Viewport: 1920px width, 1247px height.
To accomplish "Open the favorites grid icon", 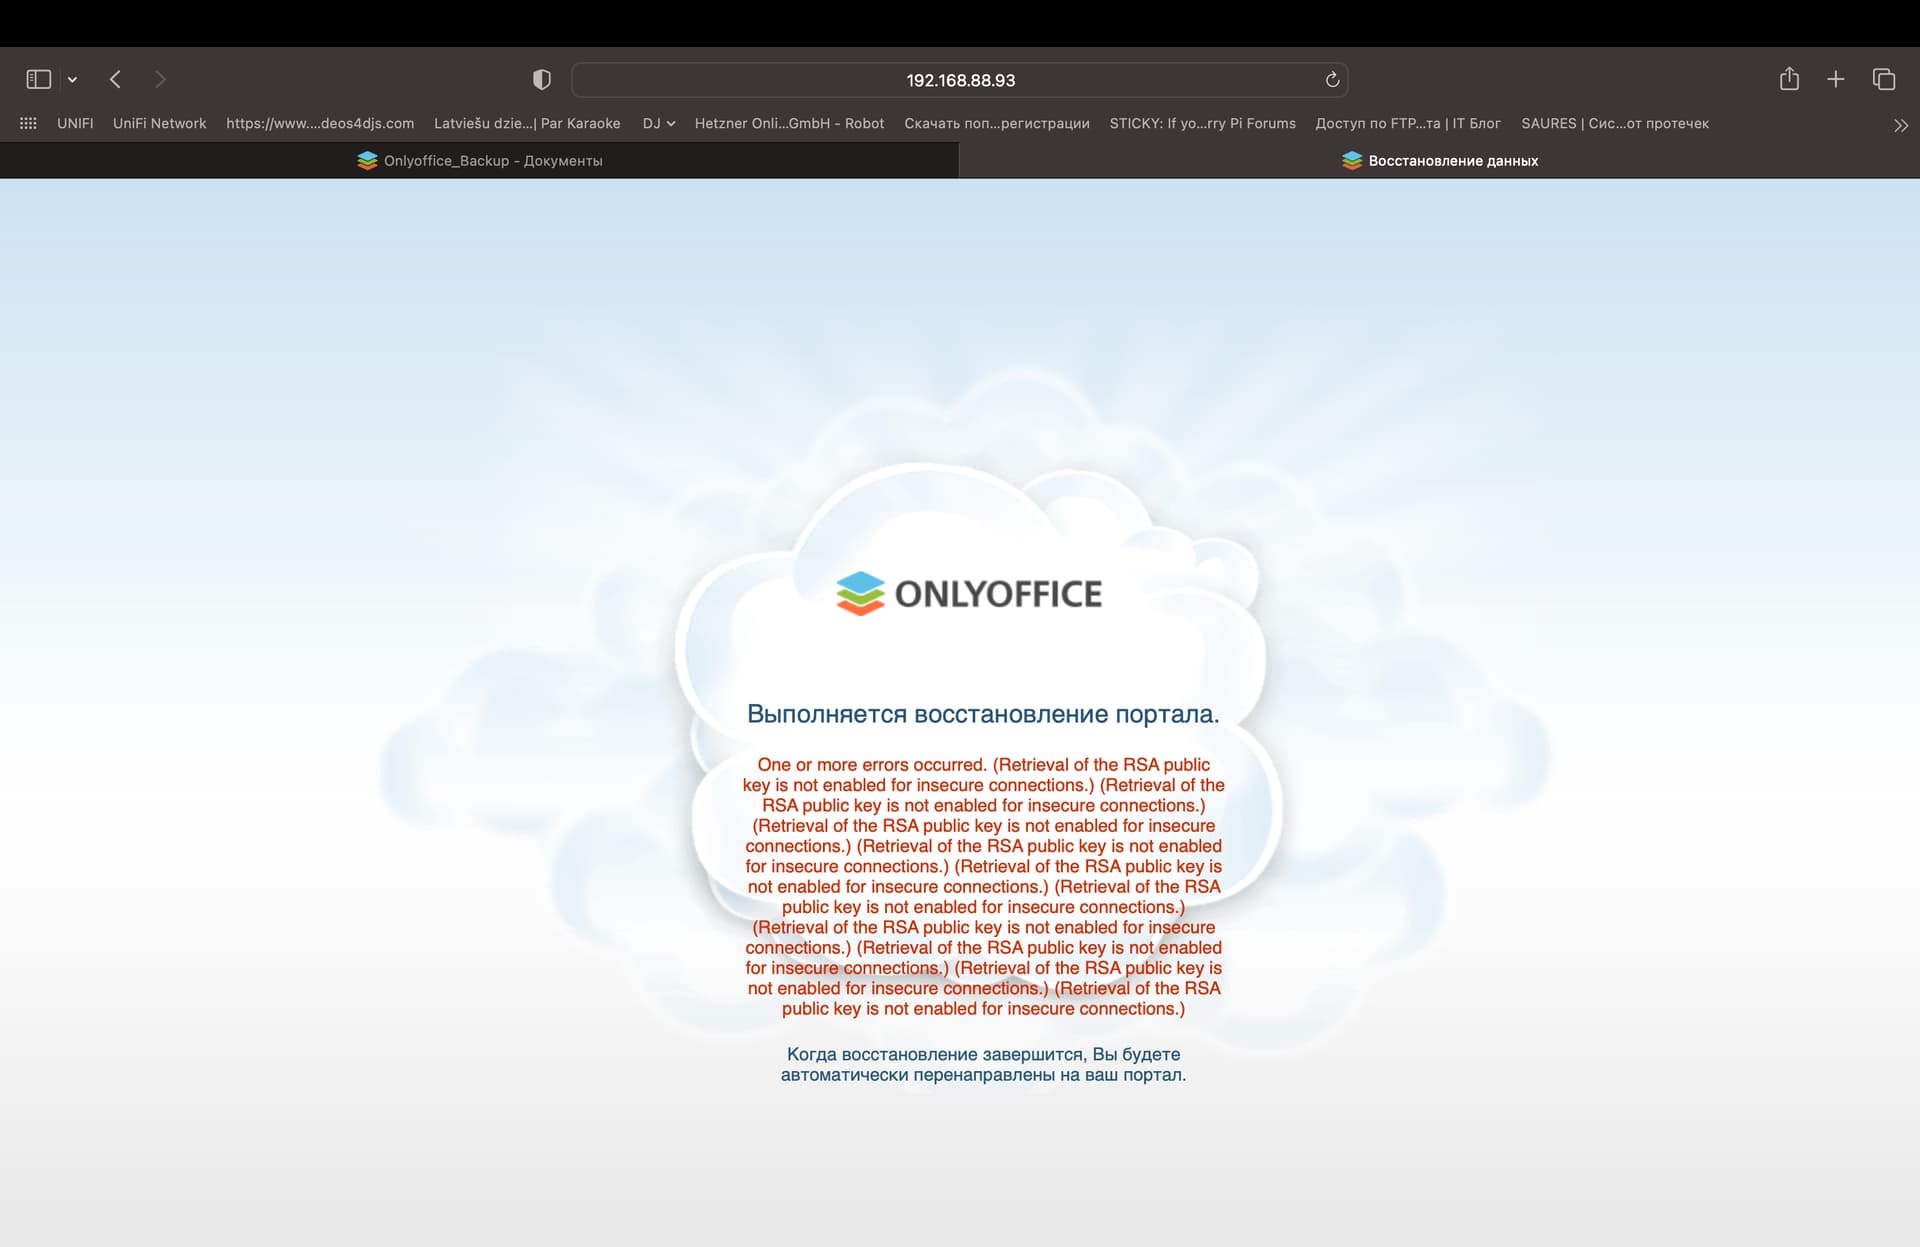I will tap(28, 123).
